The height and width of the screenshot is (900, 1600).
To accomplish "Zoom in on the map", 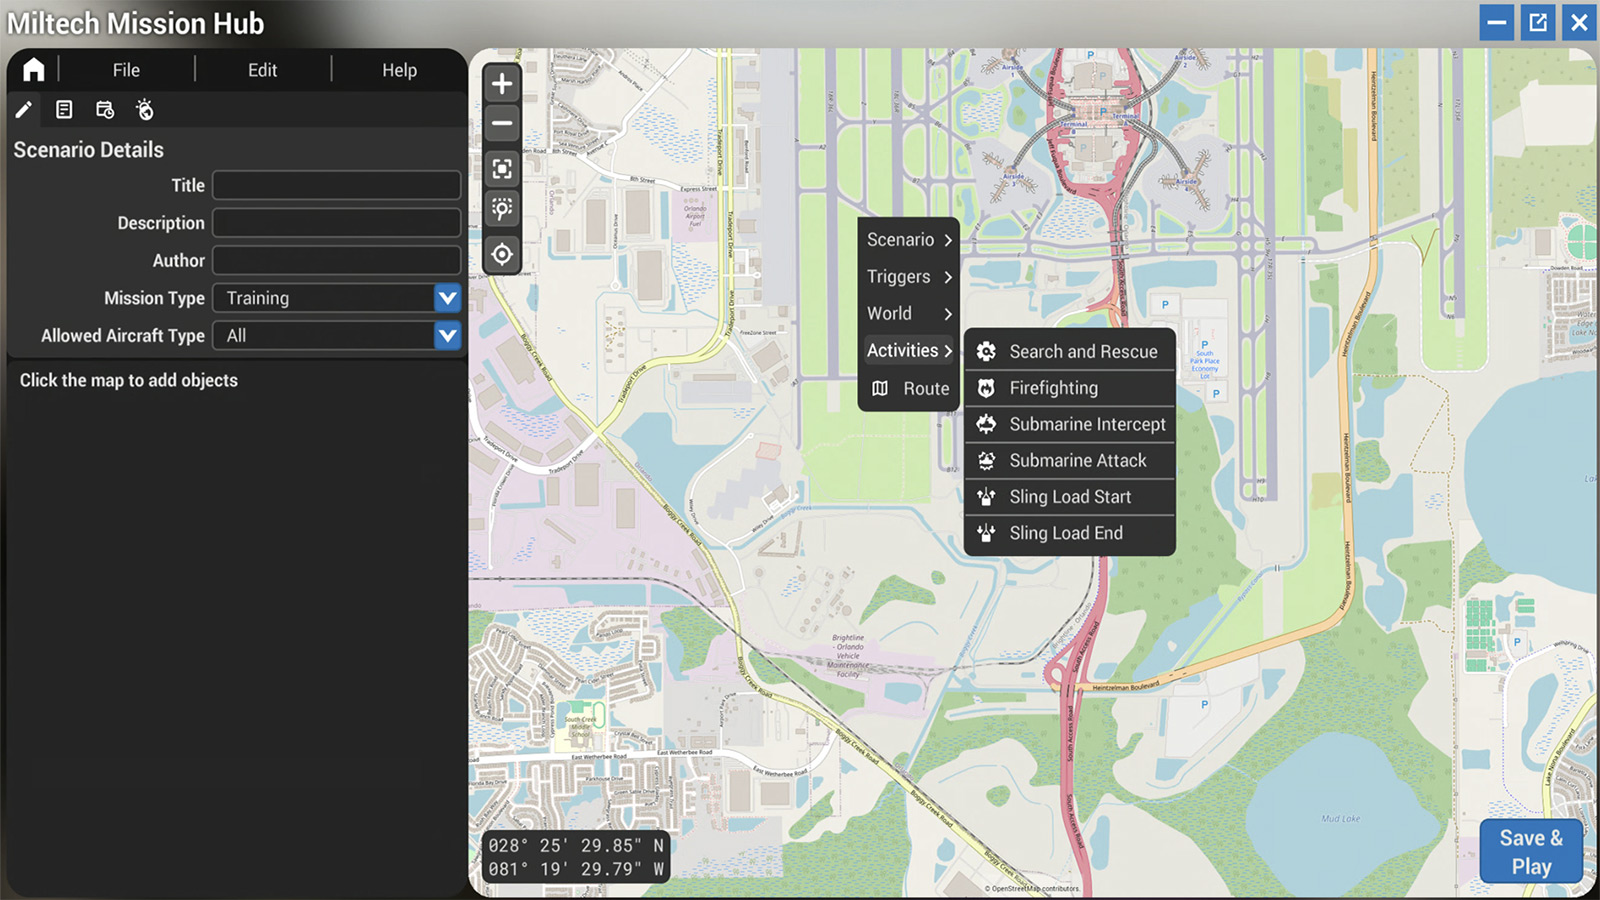I will (x=502, y=84).
